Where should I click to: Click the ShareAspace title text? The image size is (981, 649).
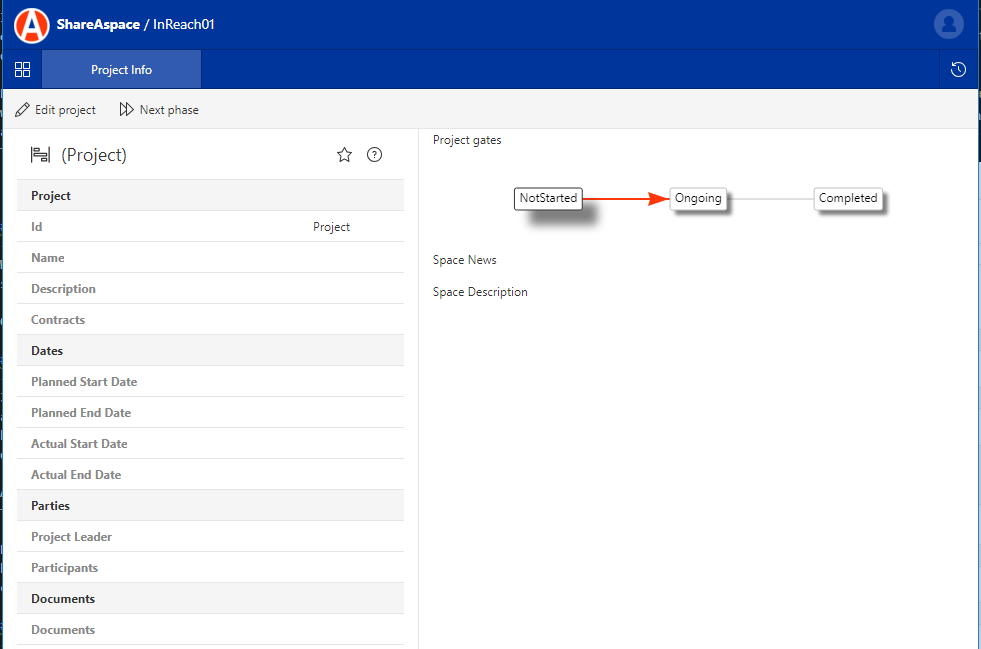pos(98,24)
